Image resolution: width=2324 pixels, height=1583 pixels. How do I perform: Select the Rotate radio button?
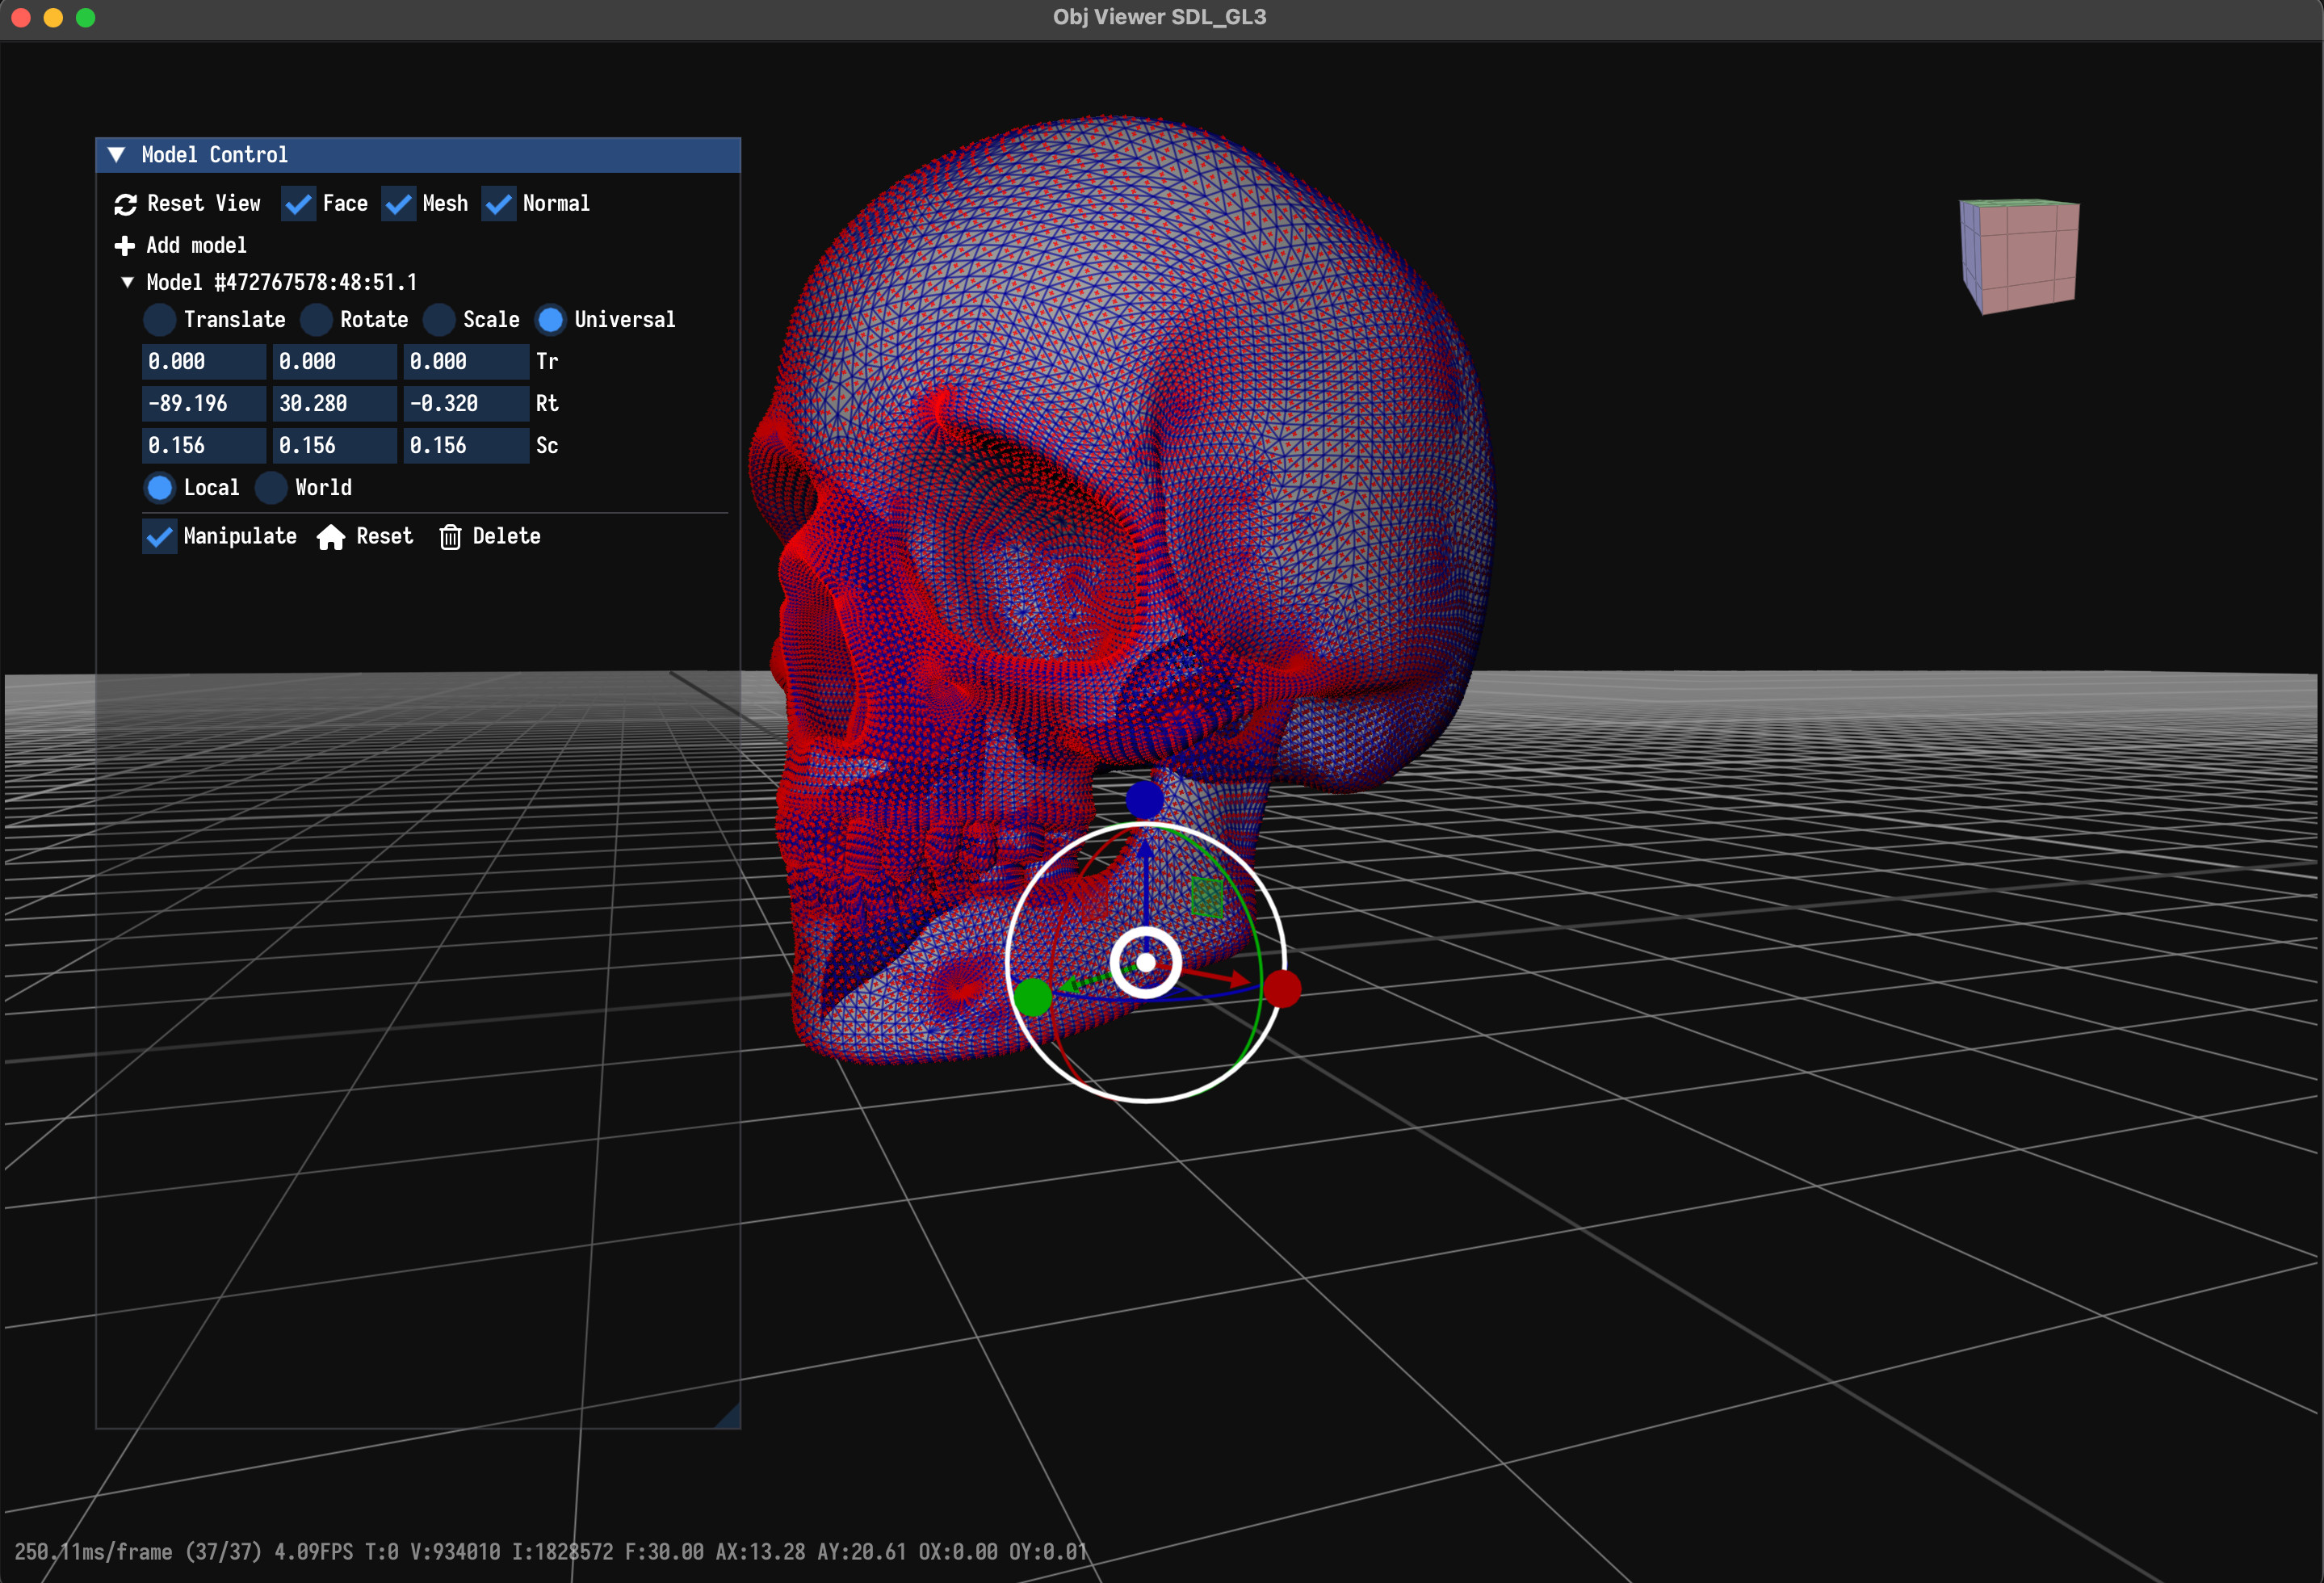pos(316,320)
